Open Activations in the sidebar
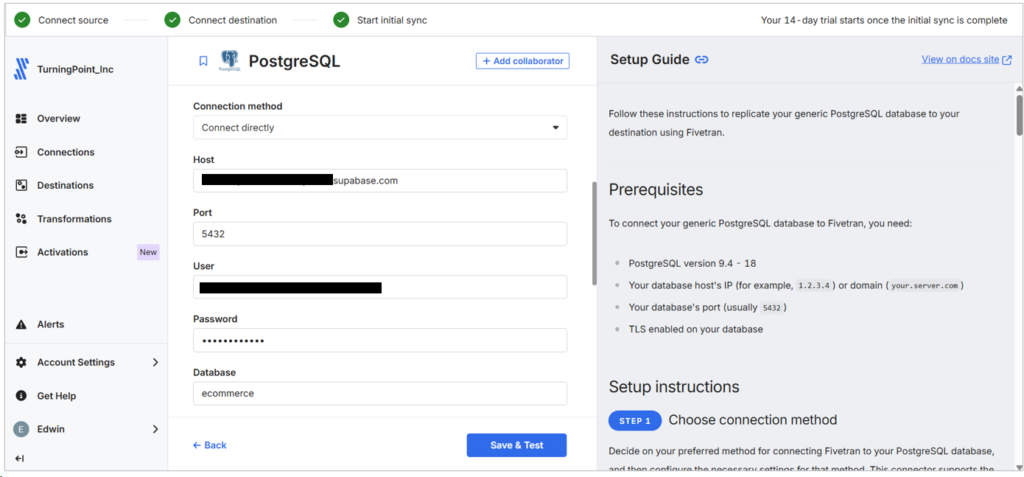The height and width of the screenshot is (477, 1024). [x=63, y=252]
